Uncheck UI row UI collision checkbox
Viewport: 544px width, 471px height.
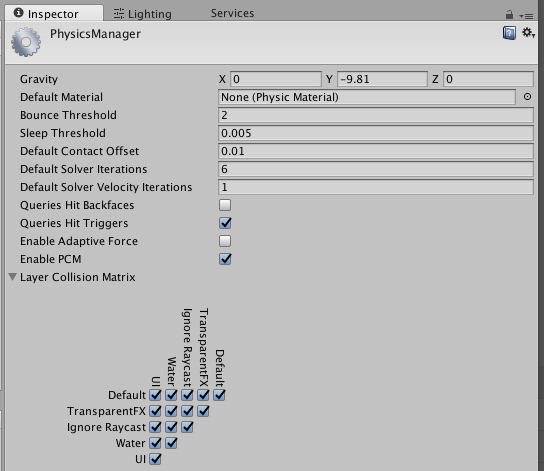pyautogui.click(x=155, y=459)
